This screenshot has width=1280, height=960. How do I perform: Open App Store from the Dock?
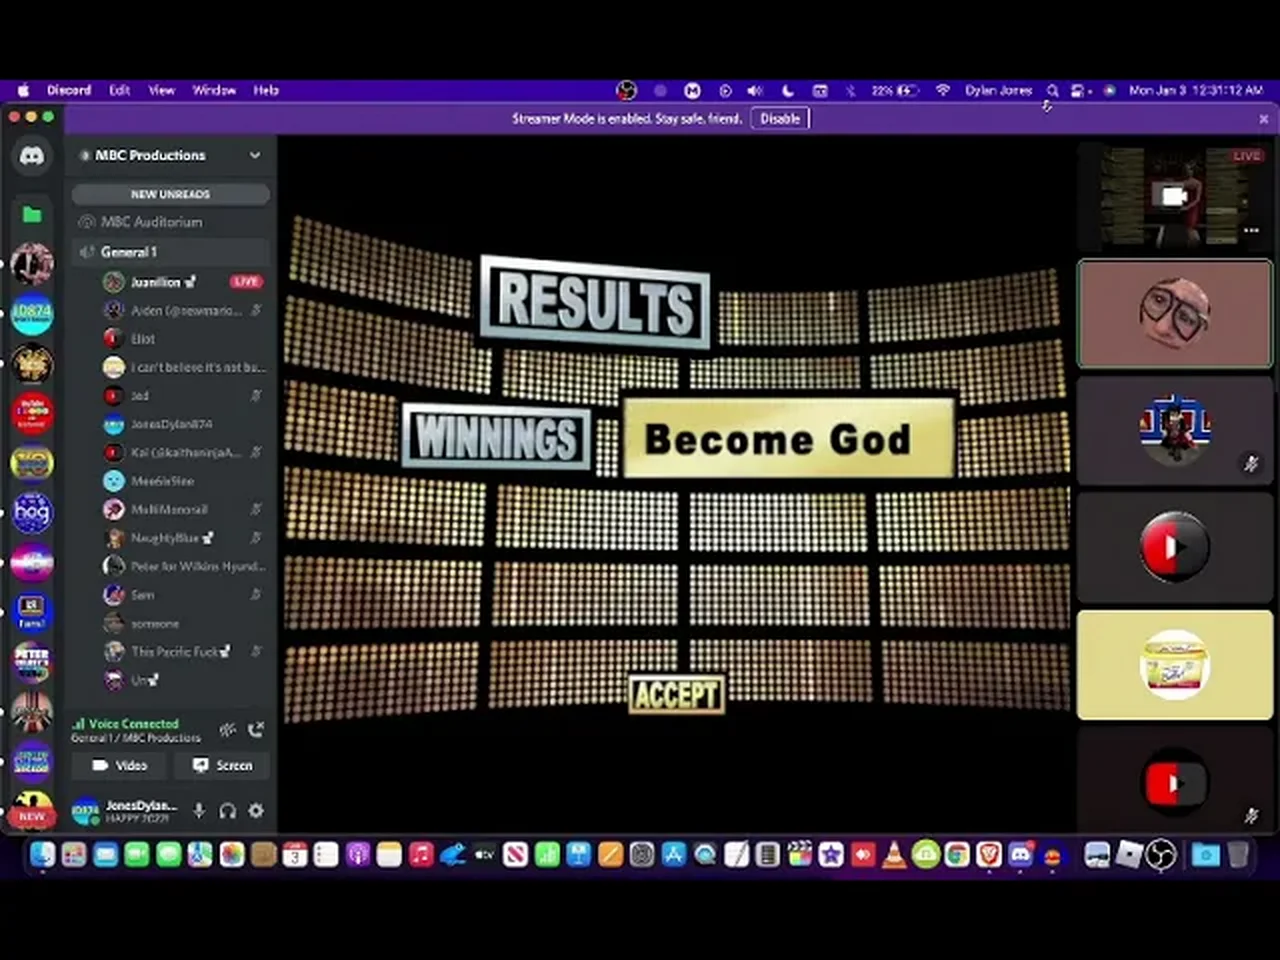(x=673, y=855)
